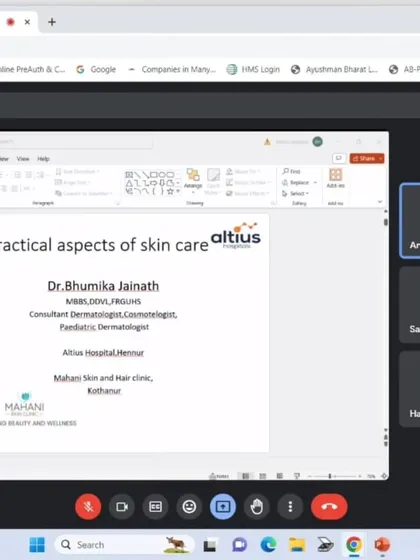Open the Teams Chat taskbar icon
420x560 pixels.
[x=240, y=545]
